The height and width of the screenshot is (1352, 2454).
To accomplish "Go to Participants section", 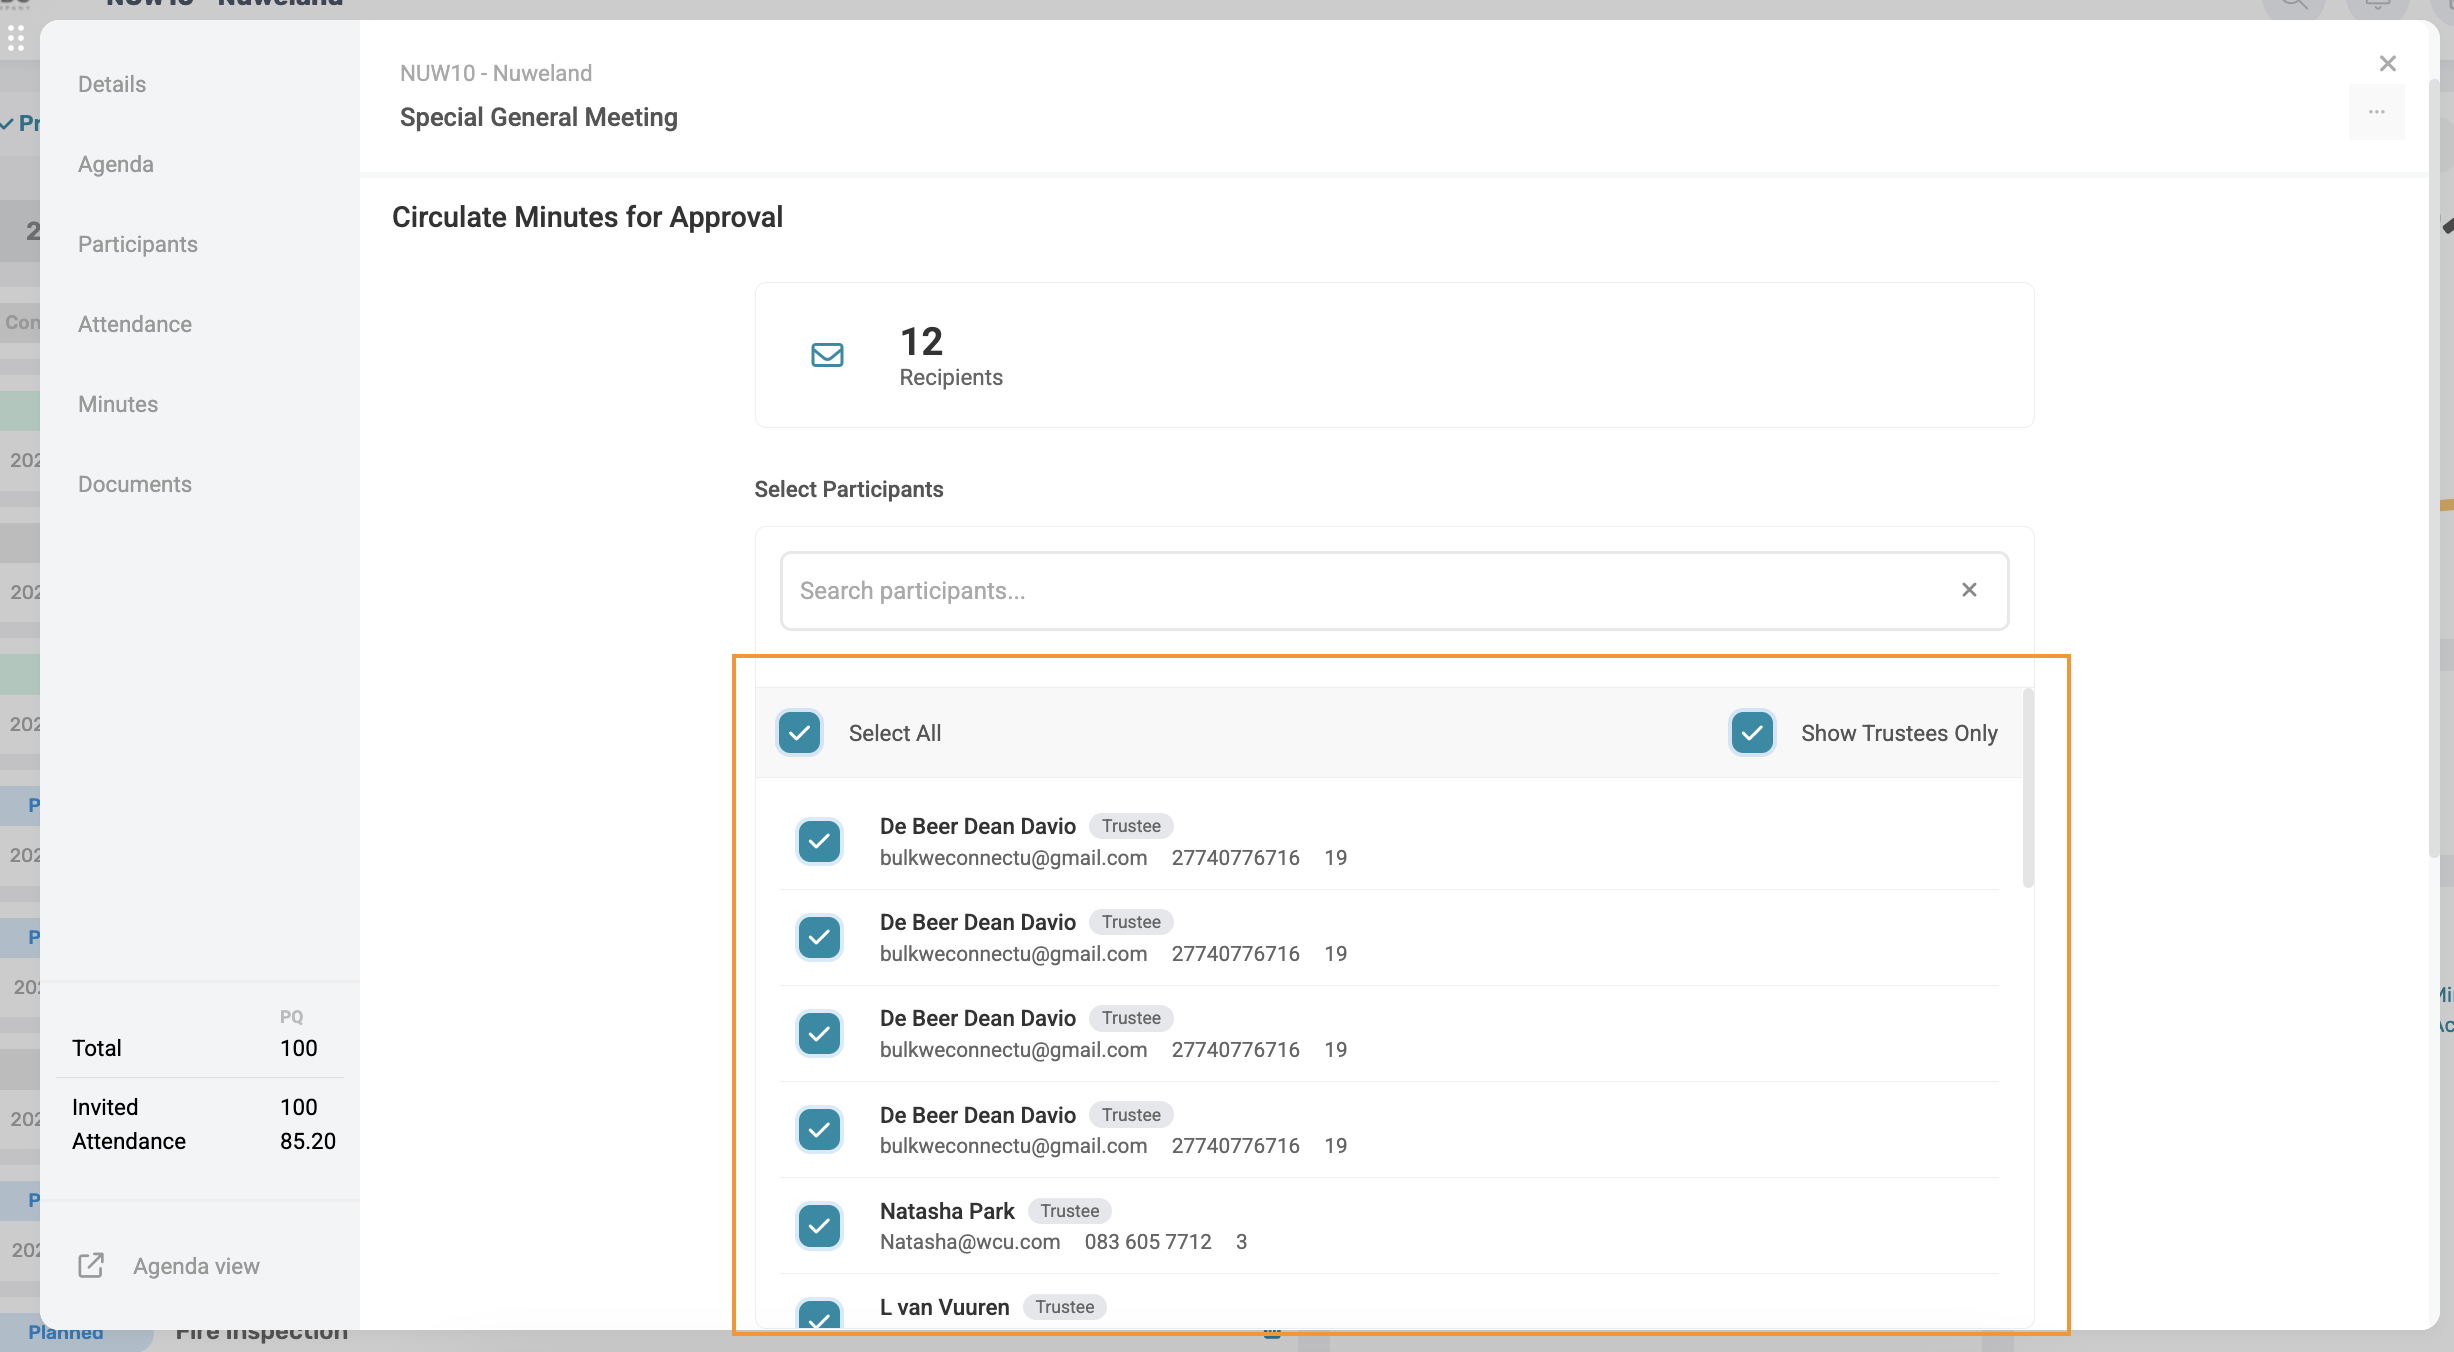I will coord(138,244).
